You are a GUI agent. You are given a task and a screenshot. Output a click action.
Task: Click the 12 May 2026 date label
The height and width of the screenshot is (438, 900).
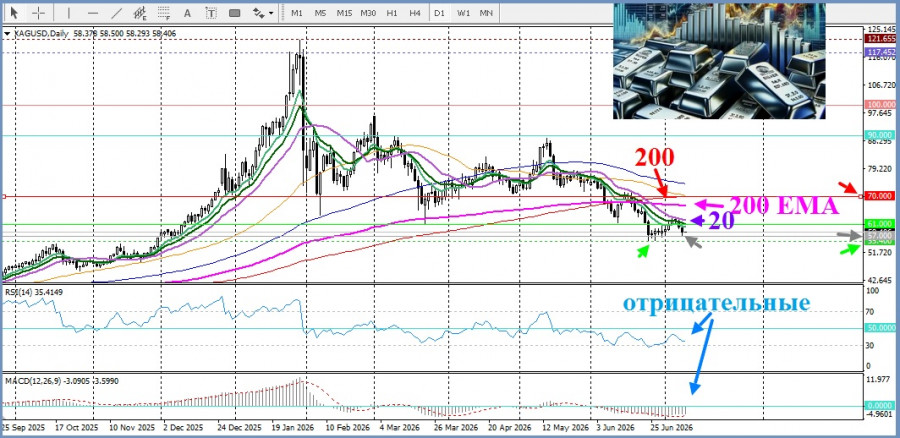(565, 428)
